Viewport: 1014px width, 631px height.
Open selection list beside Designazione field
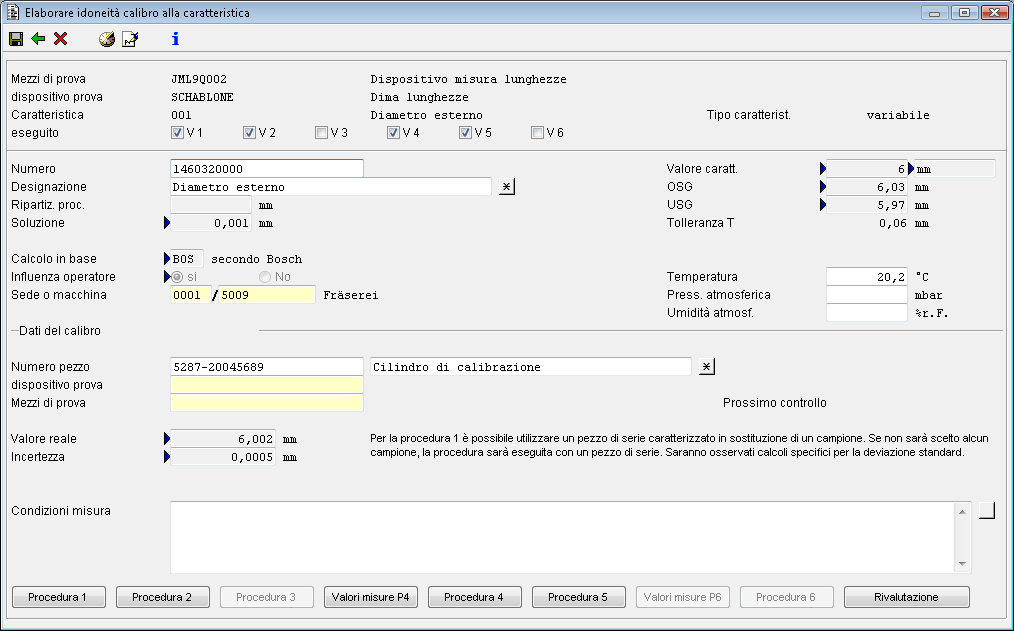pos(507,187)
